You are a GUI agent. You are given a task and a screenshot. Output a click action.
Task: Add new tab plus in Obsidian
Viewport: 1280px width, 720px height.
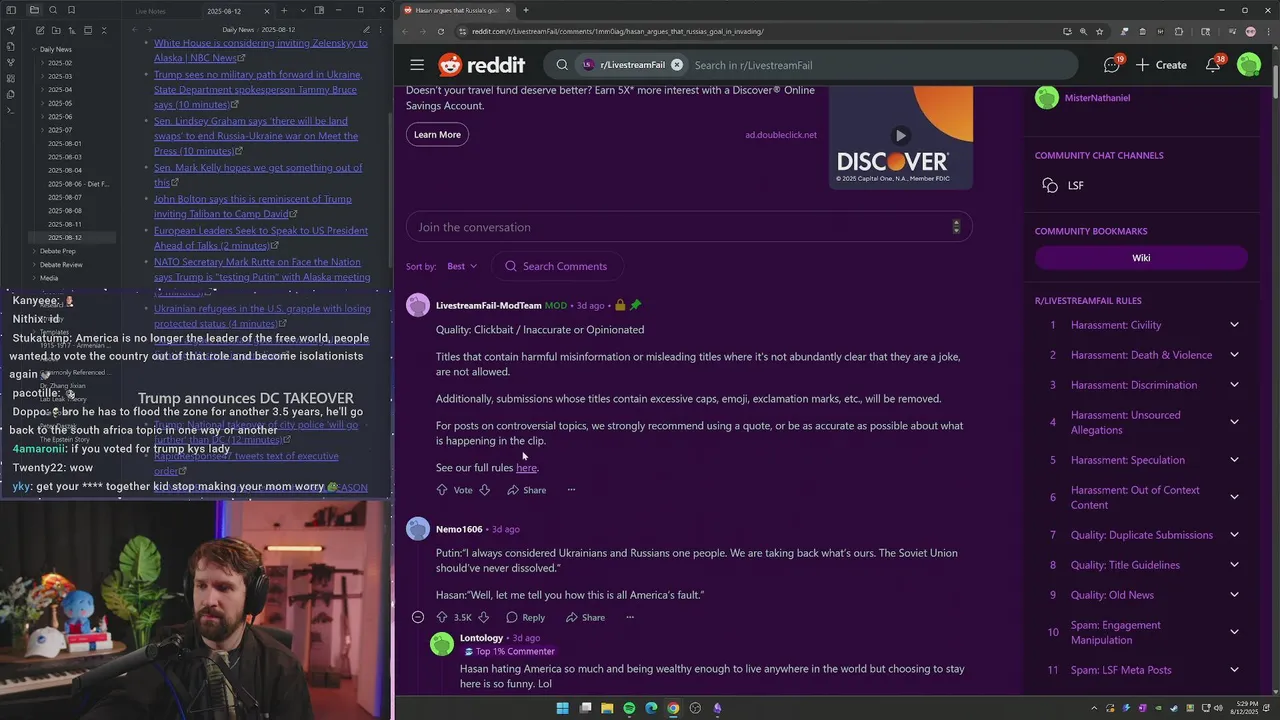284,10
